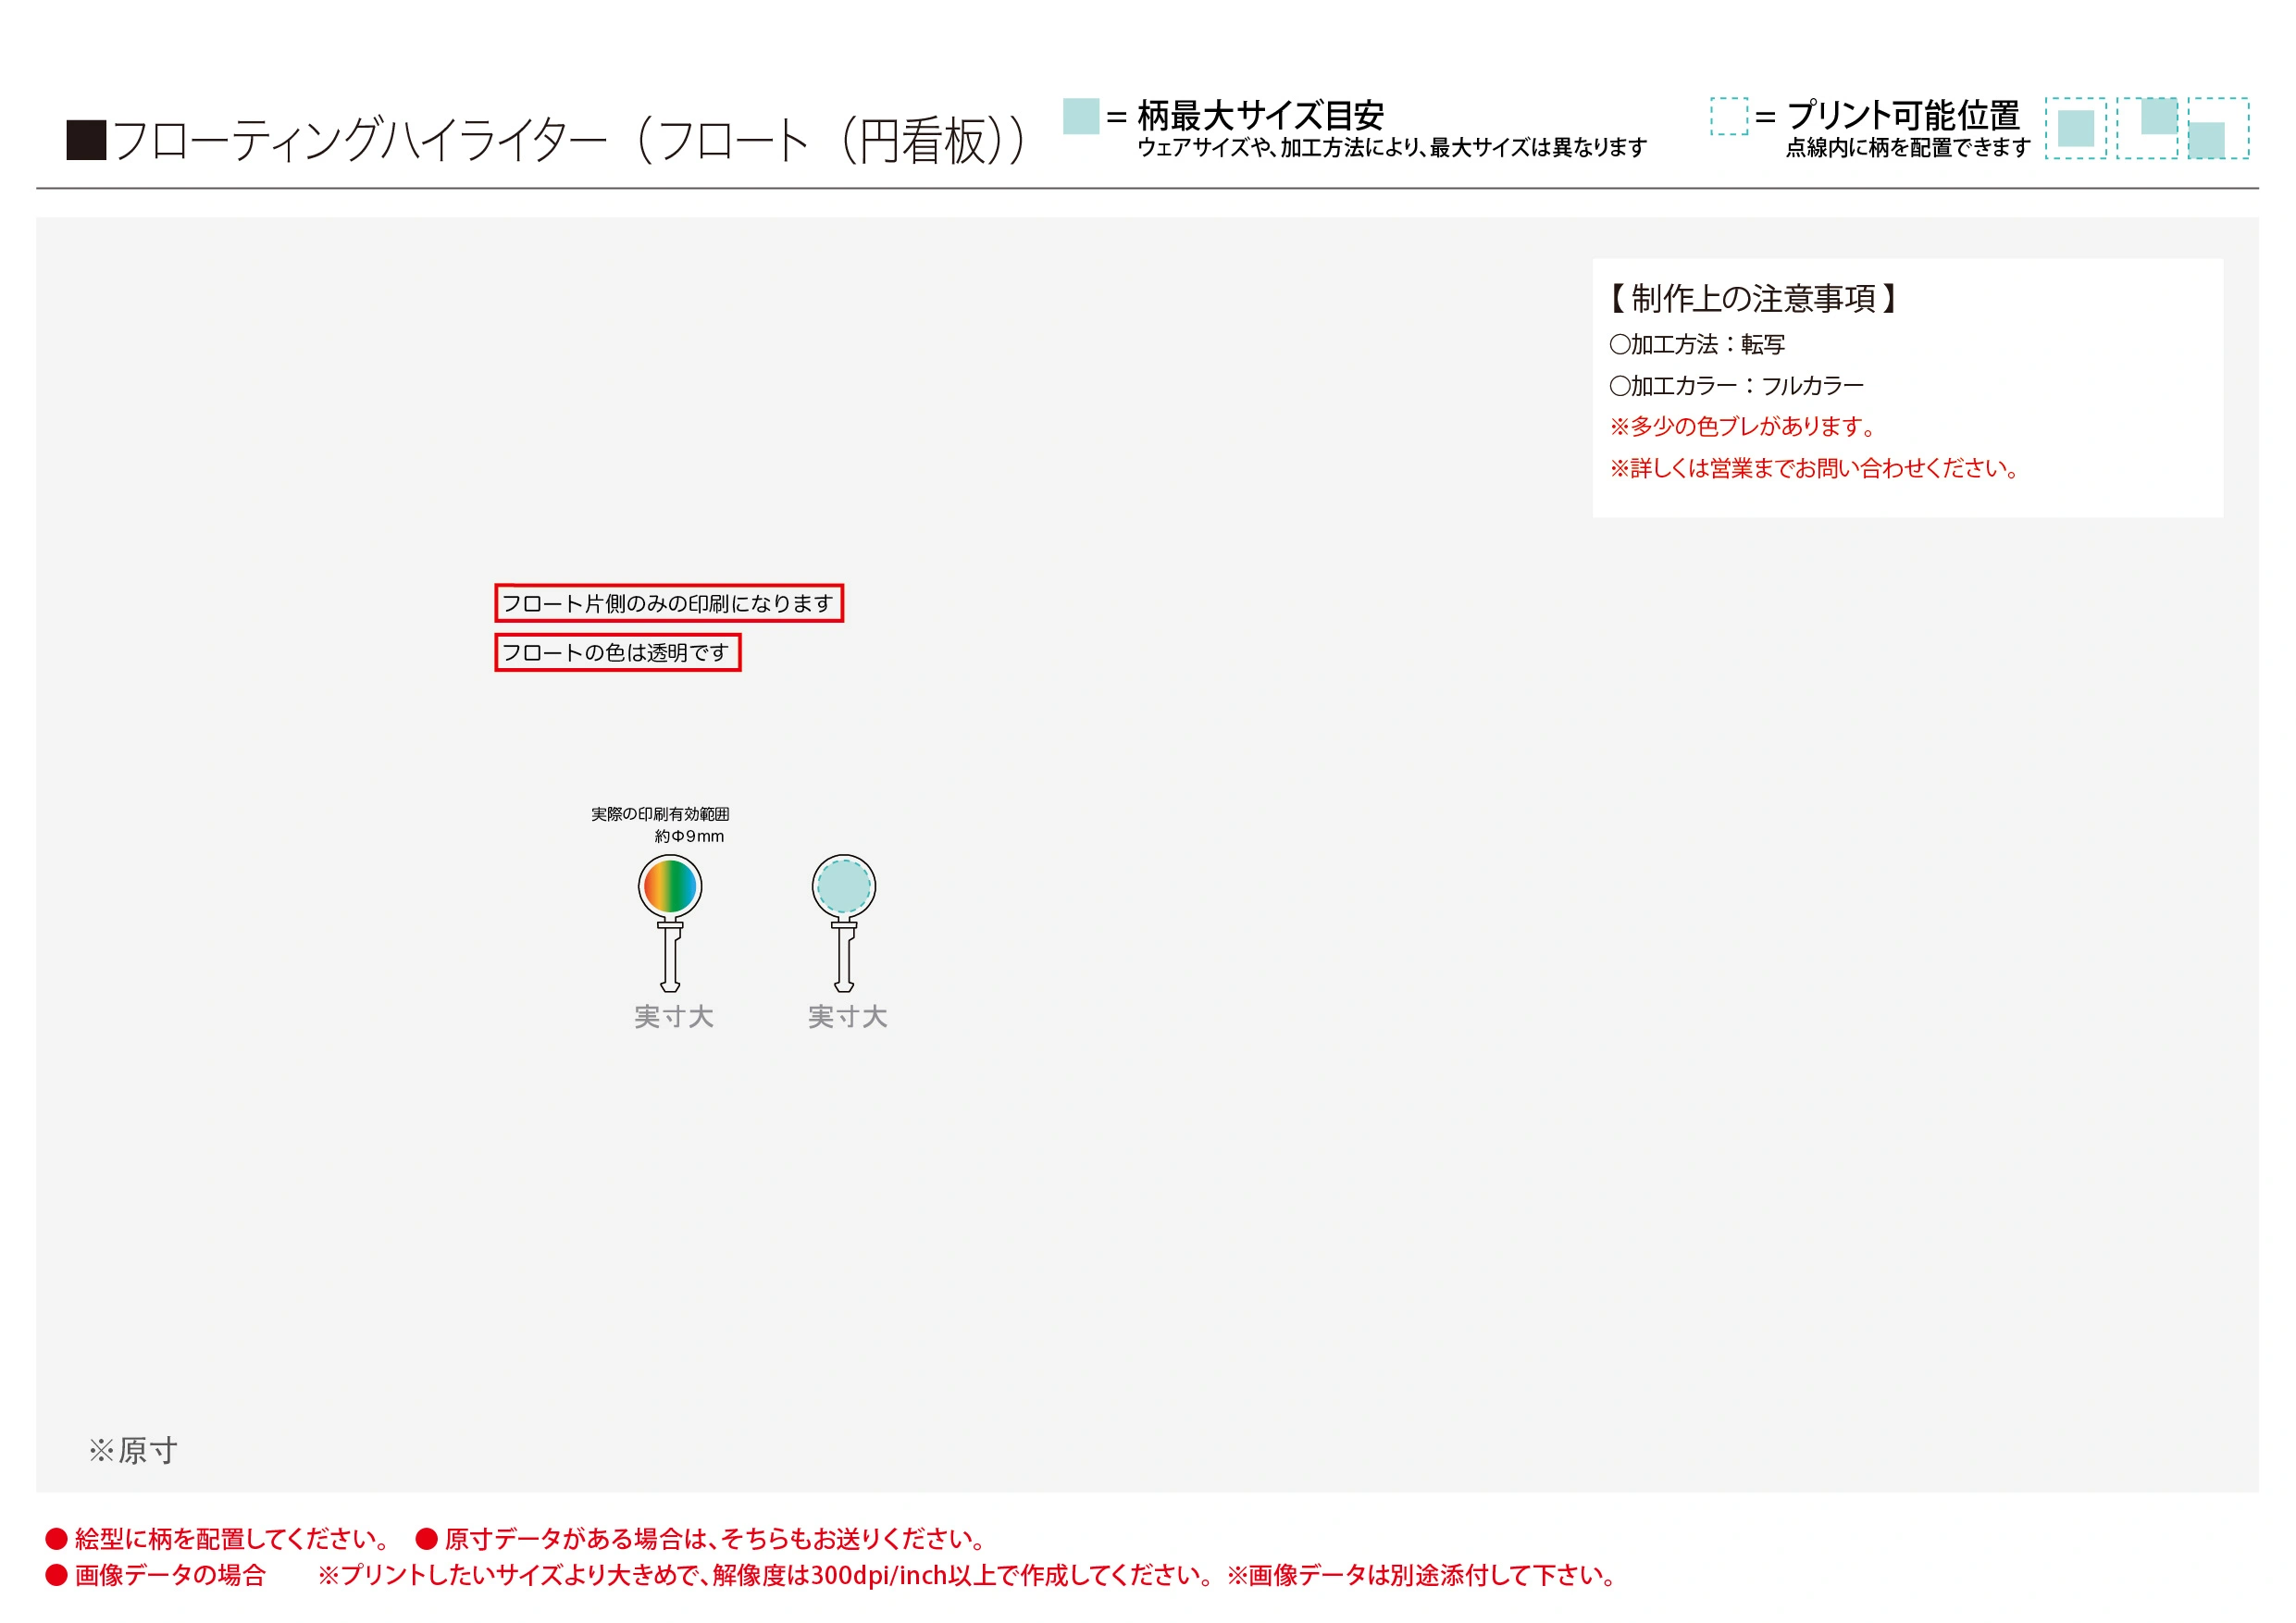The width and height of the screenshot is (2296, 1623).
Task: Select the ※原寸 note
Action: coord(133,1450)
